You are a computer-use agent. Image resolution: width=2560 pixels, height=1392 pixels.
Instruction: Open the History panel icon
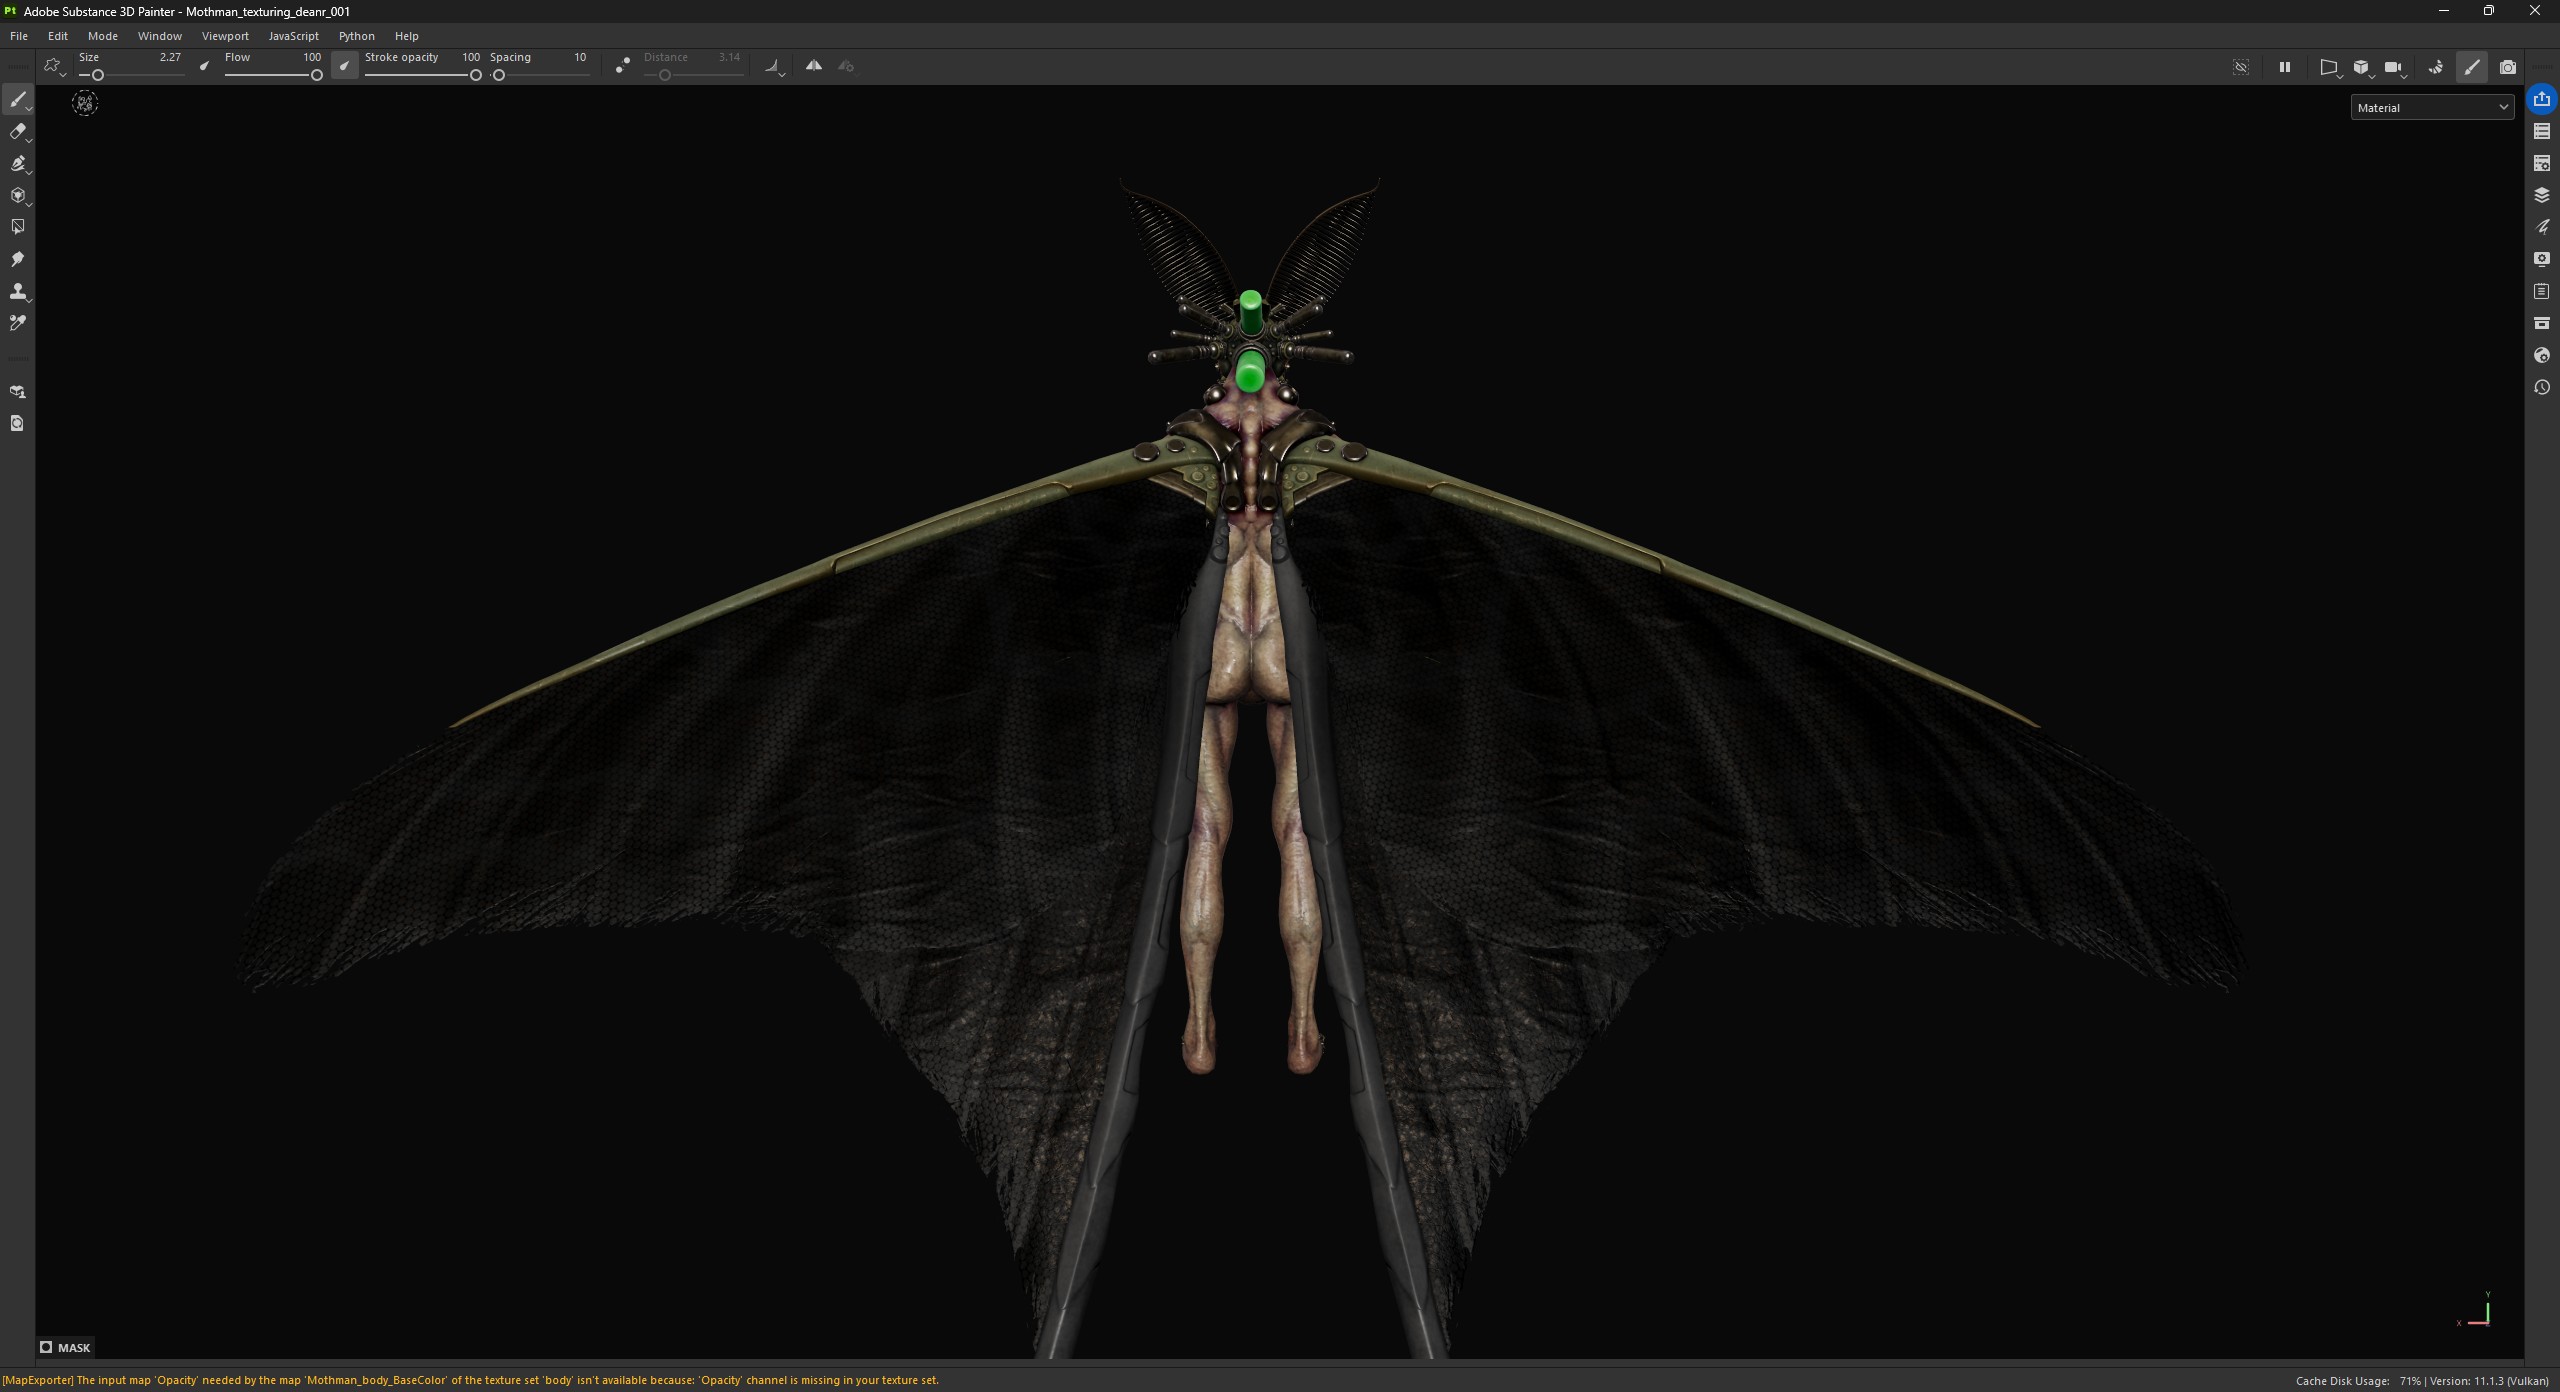click(2541, 387)
